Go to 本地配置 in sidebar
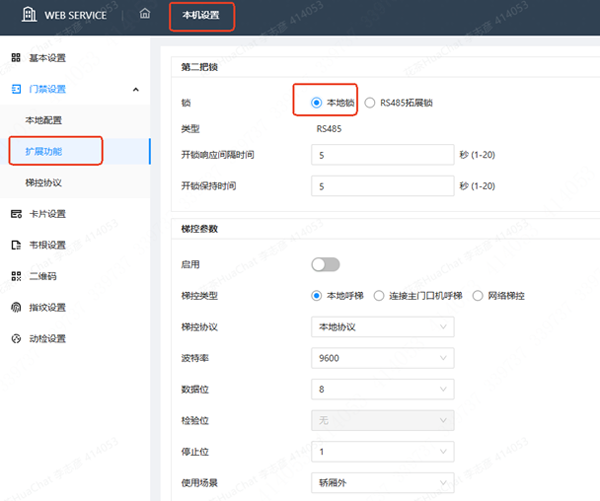The width and height of the screenshot is (600, 501). pyautogui.click(x=45, y=120)
